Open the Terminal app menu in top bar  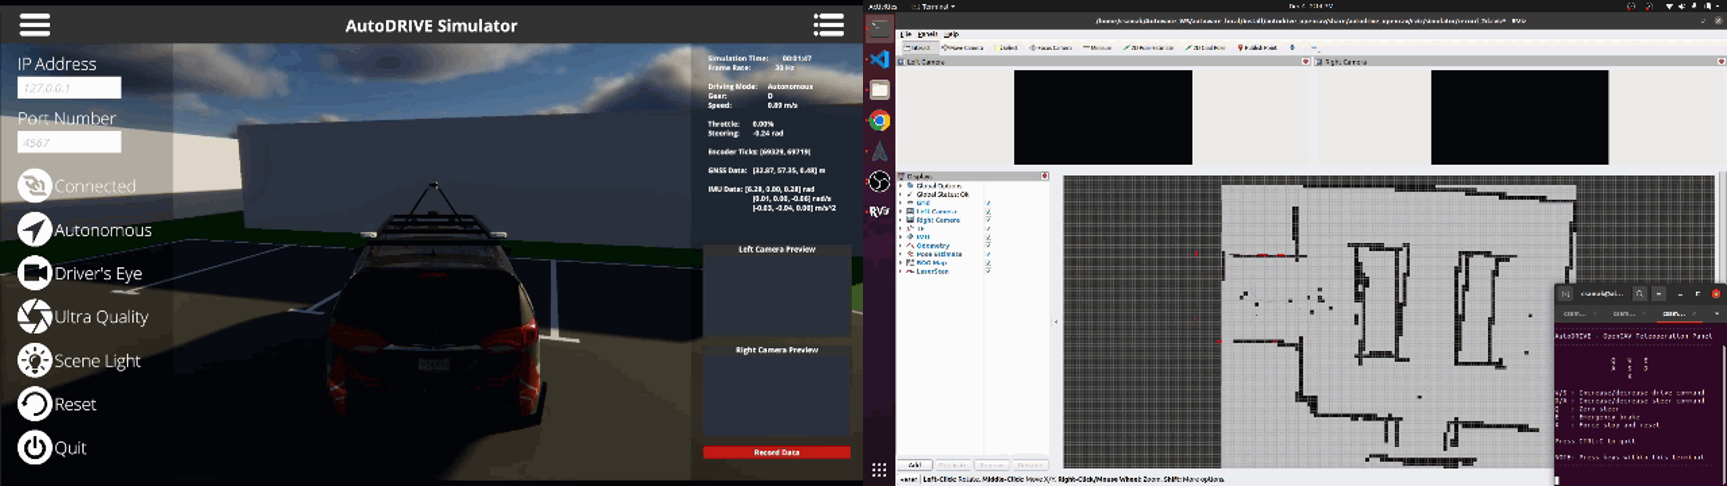click(933, 6)
